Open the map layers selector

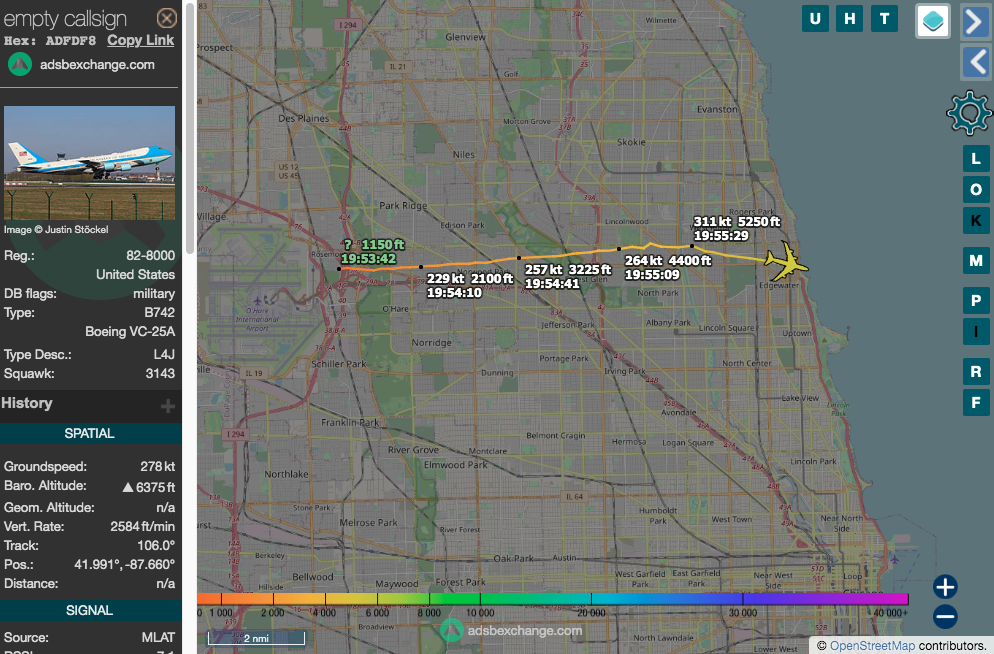[933, 21]
